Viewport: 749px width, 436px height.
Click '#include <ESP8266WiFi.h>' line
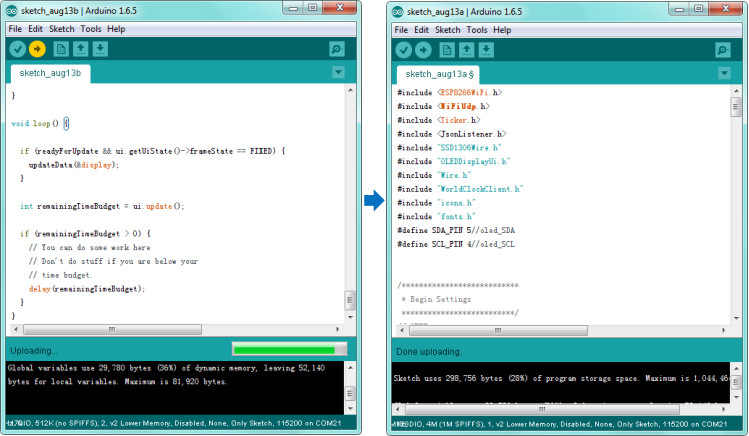point(449,92)
